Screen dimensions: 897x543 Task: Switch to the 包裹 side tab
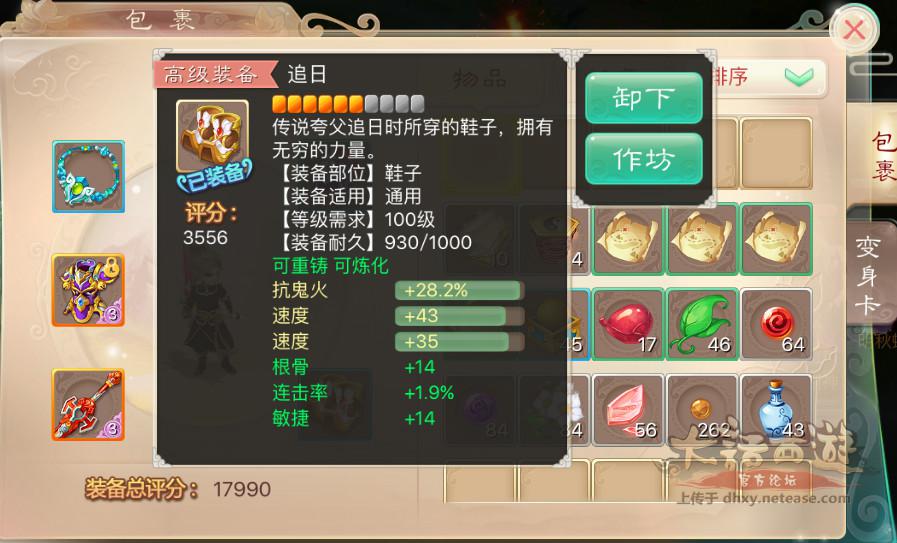(x=881, y=154)
